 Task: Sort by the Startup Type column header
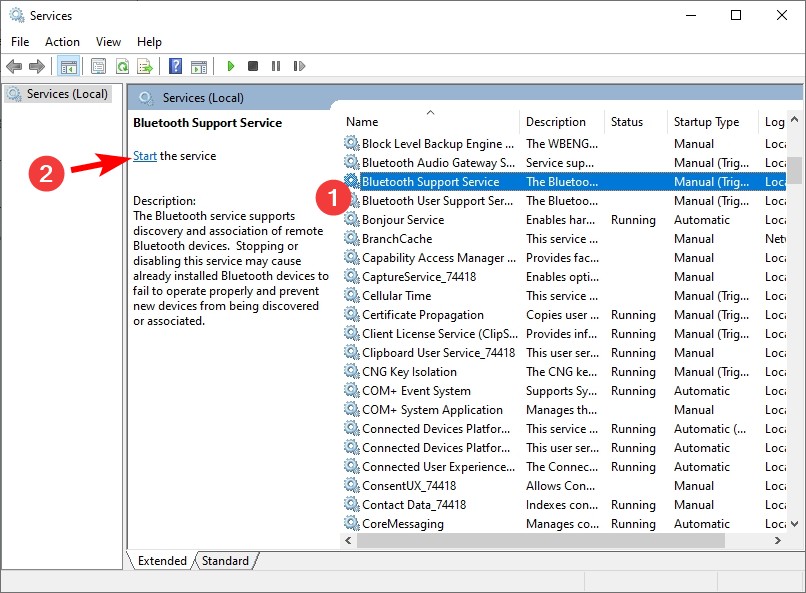click(712, 122)
